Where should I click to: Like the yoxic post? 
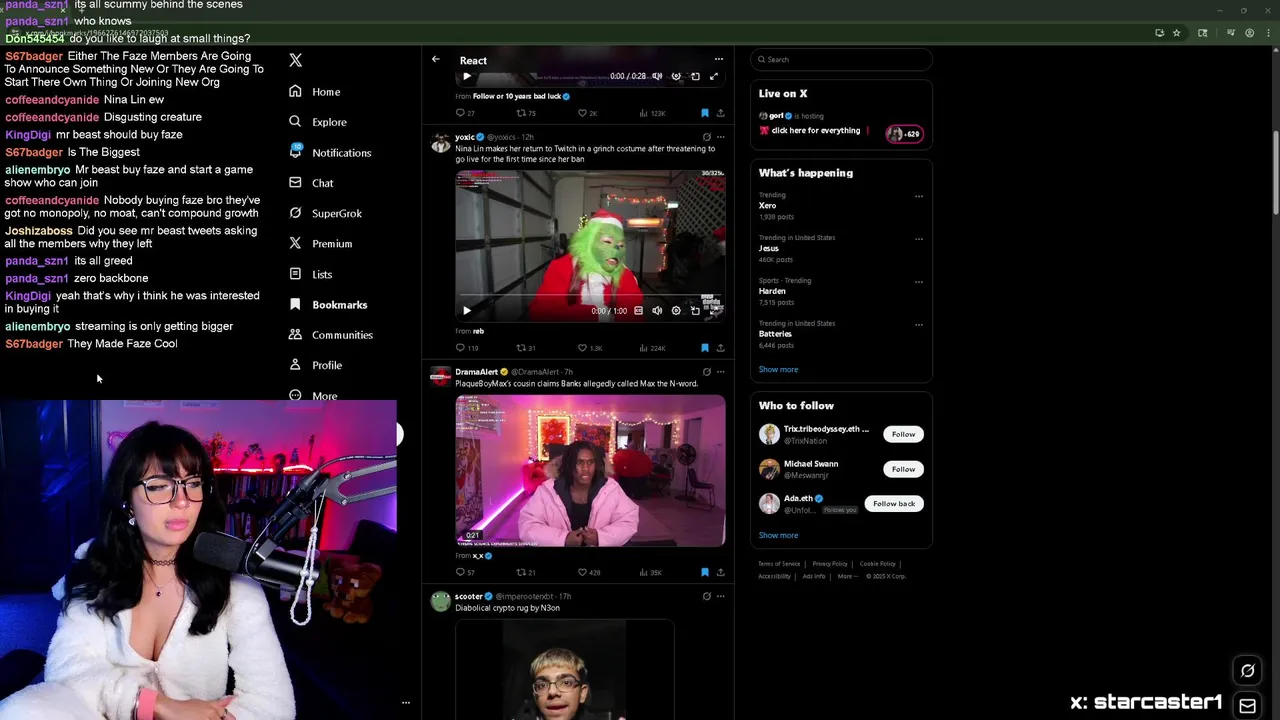point(589,348)
